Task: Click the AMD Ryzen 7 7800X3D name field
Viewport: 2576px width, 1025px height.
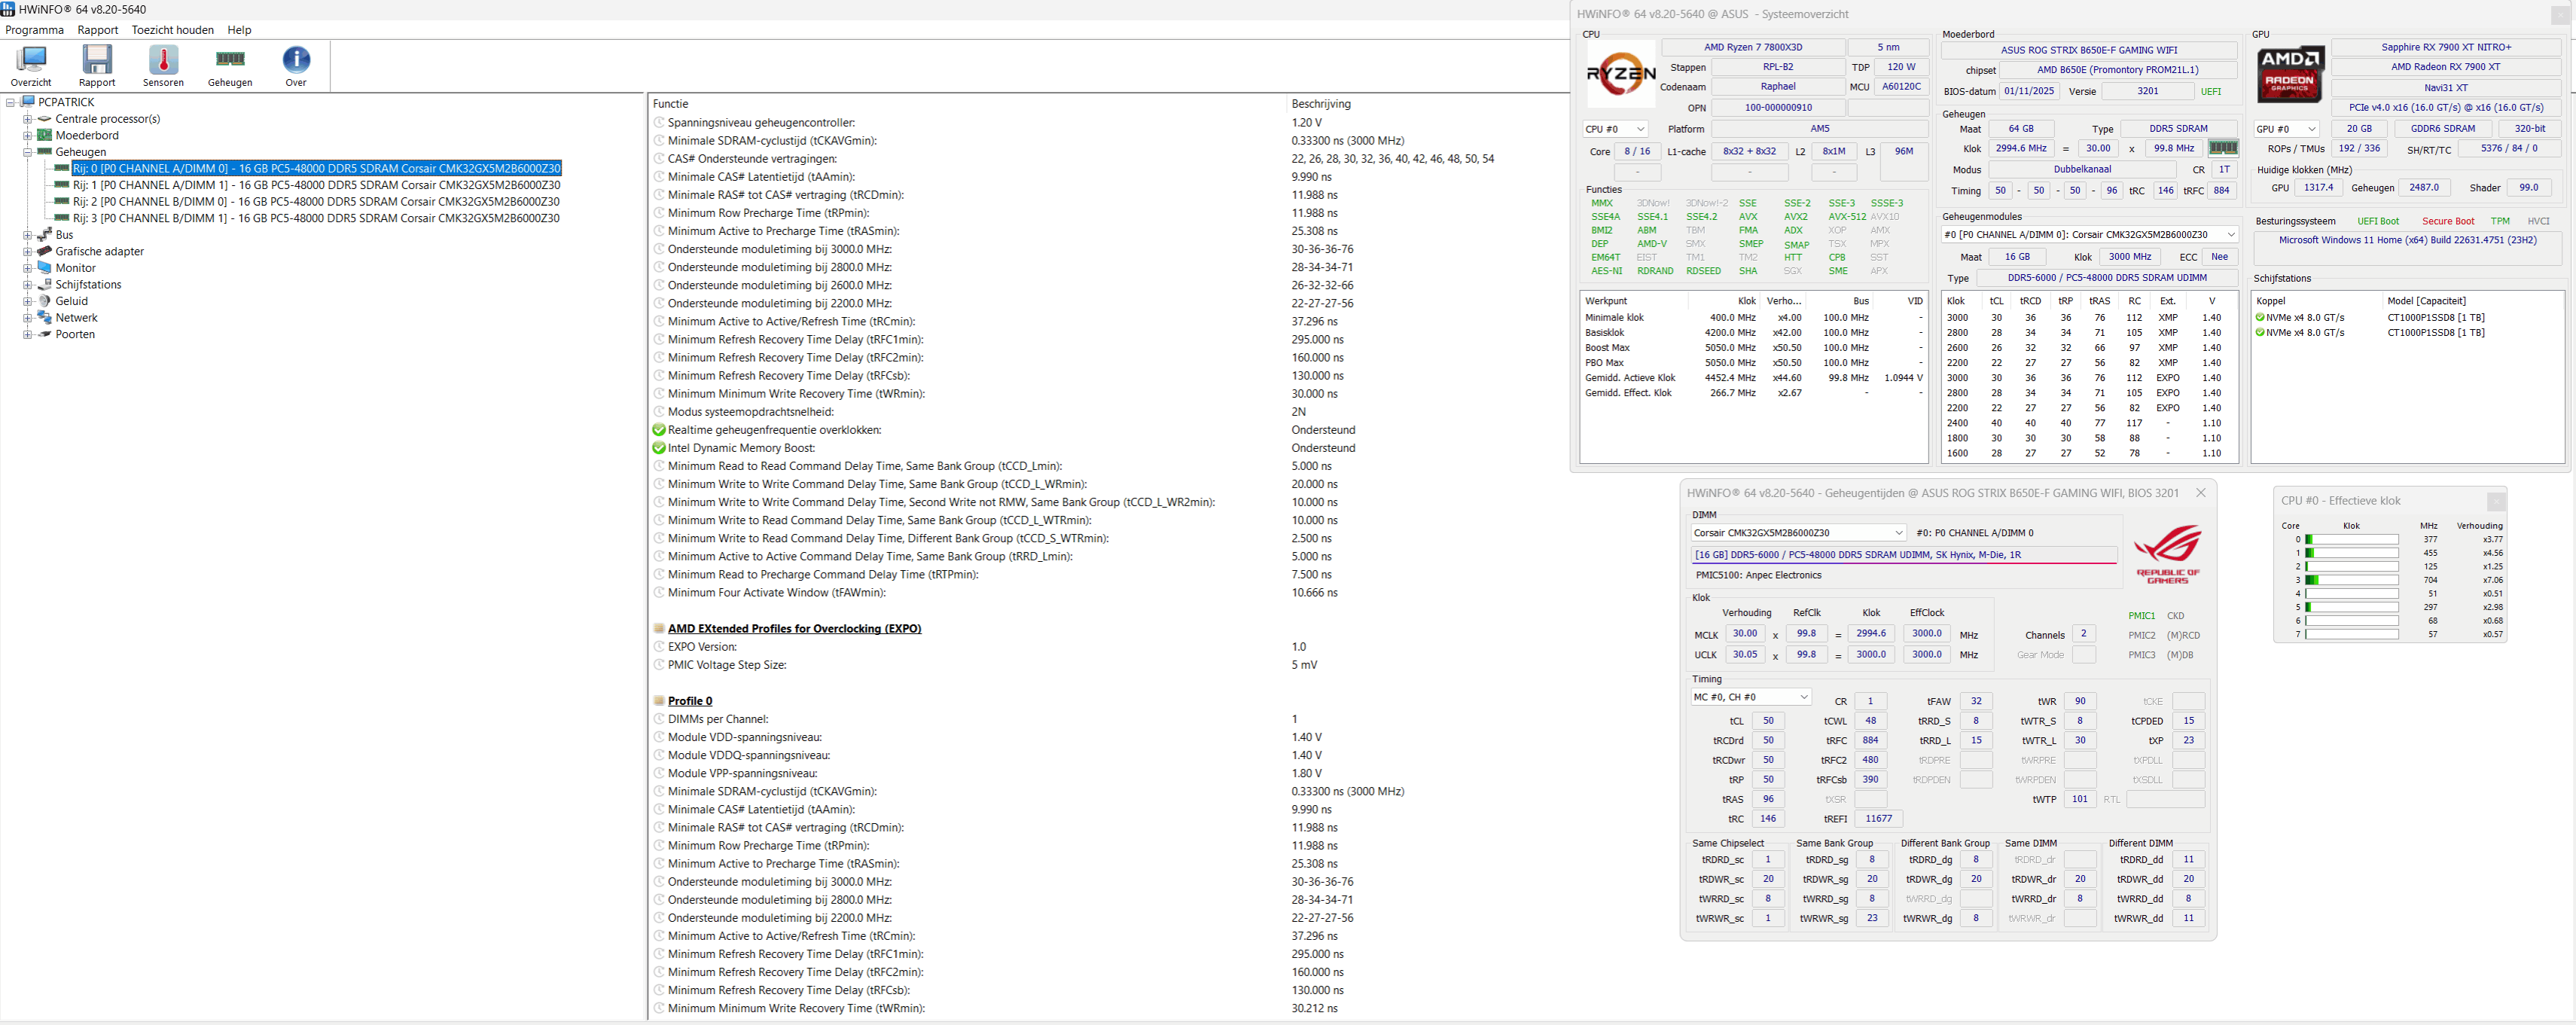Action: click(x=1753, y=48)
